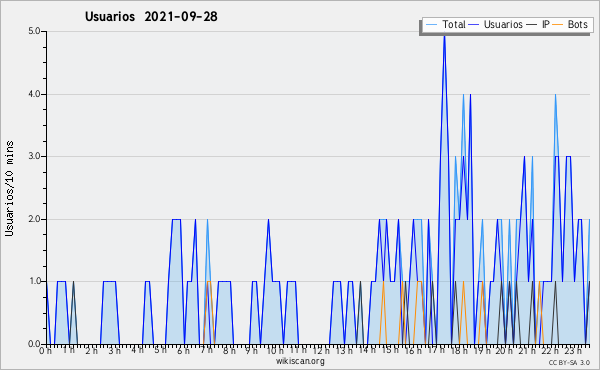
Task: Click the 4.0 y-axis value
Action: (34, 94)
